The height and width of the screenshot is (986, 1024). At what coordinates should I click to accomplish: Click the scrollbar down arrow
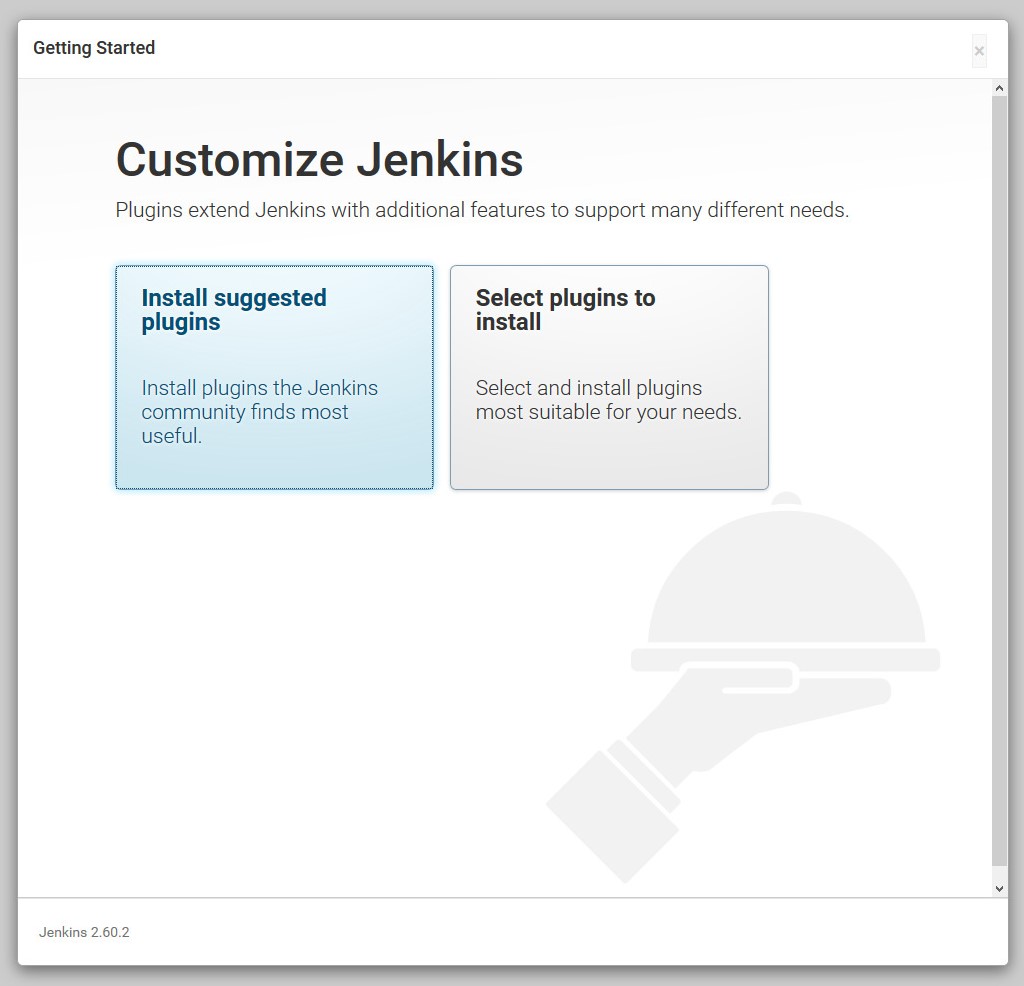999,888
